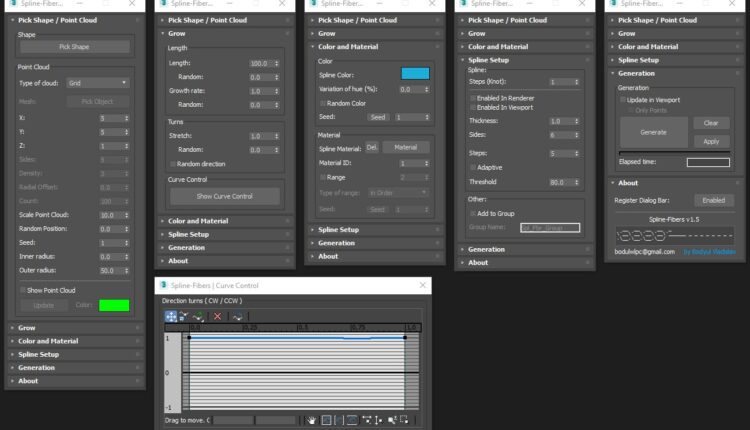Viewport: 750px width, 430px height.
Task: Click the Elapsed time field
Action: (708, 163)
